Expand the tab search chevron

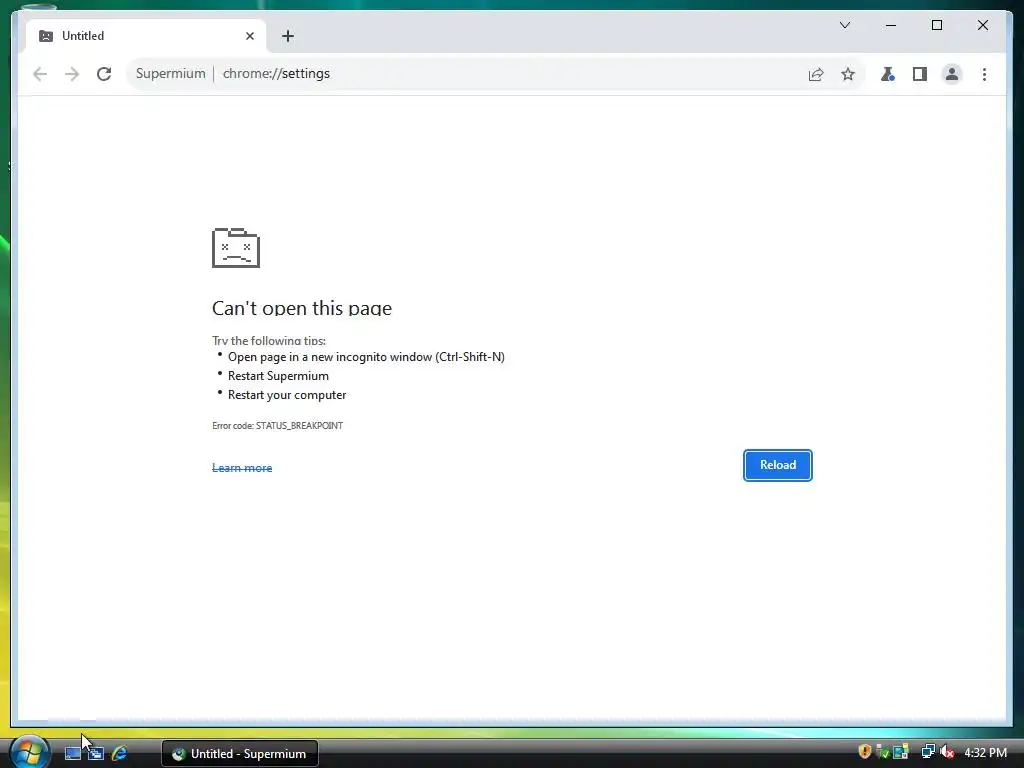(x=844, y=25)
